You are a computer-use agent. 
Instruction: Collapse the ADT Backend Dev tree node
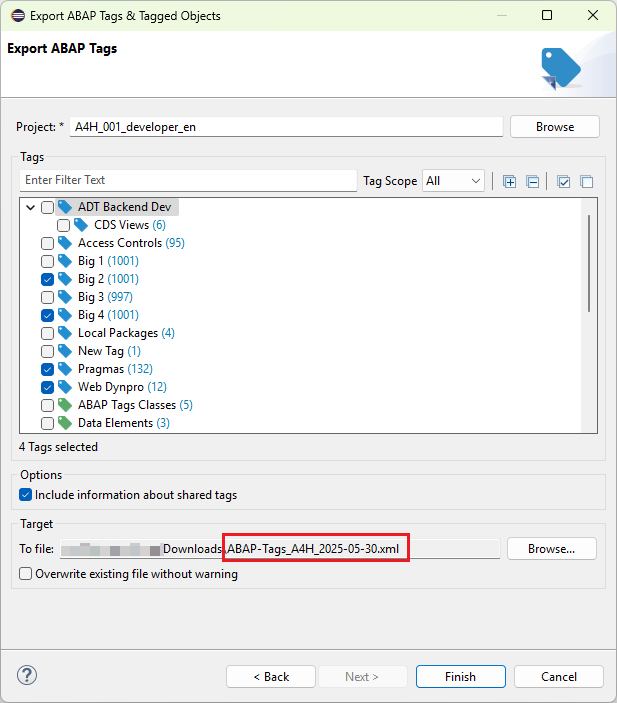(x=30, y=207)
